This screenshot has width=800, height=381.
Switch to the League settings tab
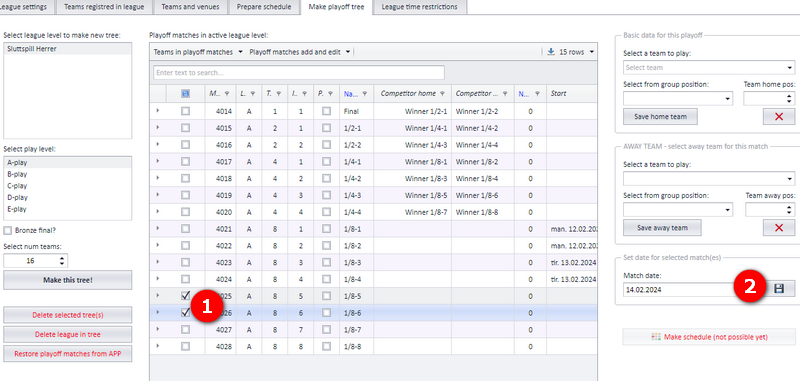tap(26, 7)
